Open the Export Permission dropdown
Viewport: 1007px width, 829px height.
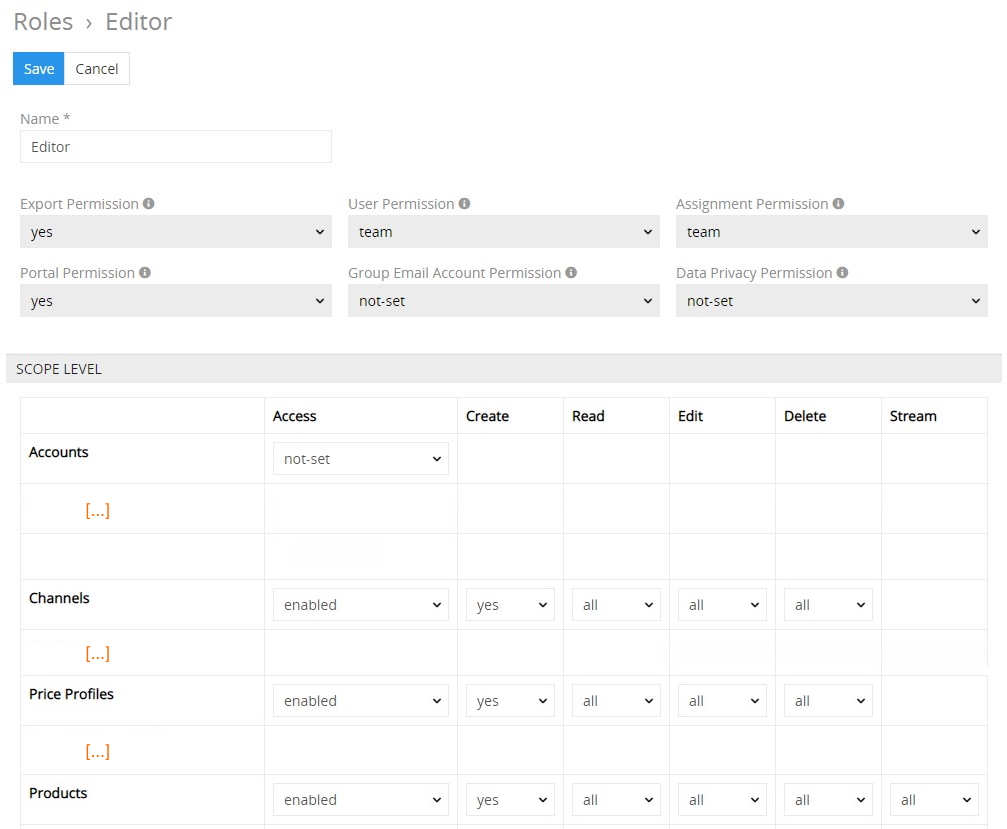pos(175,232)
